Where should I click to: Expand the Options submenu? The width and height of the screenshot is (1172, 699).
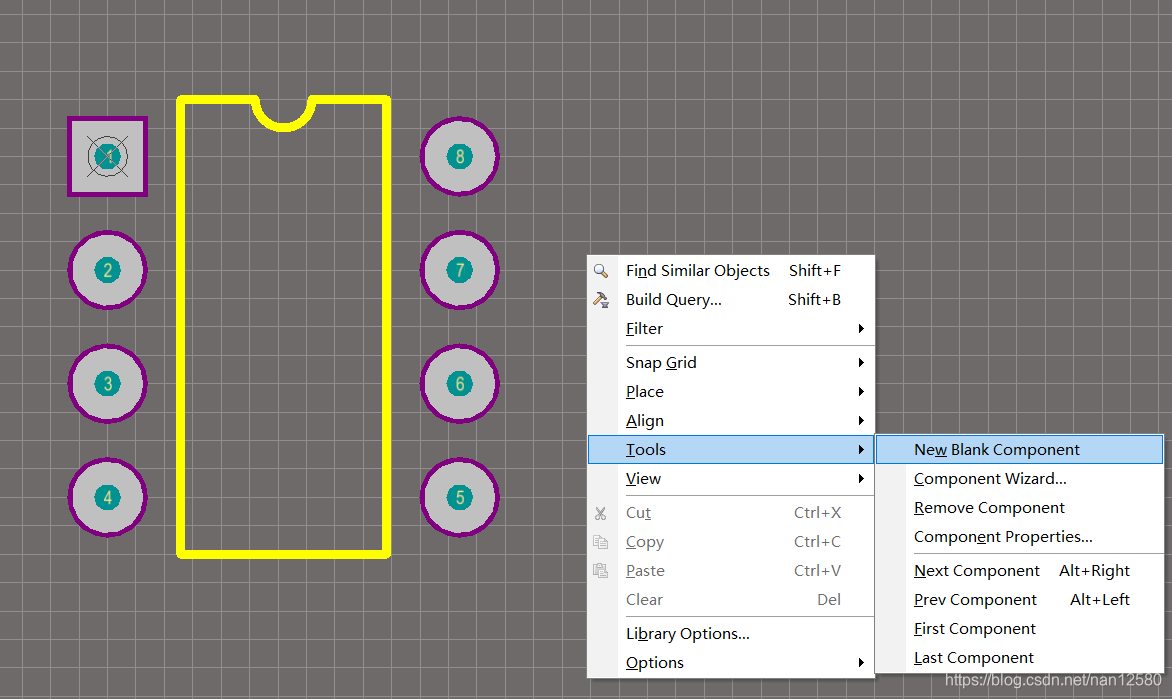pos(731,662)
